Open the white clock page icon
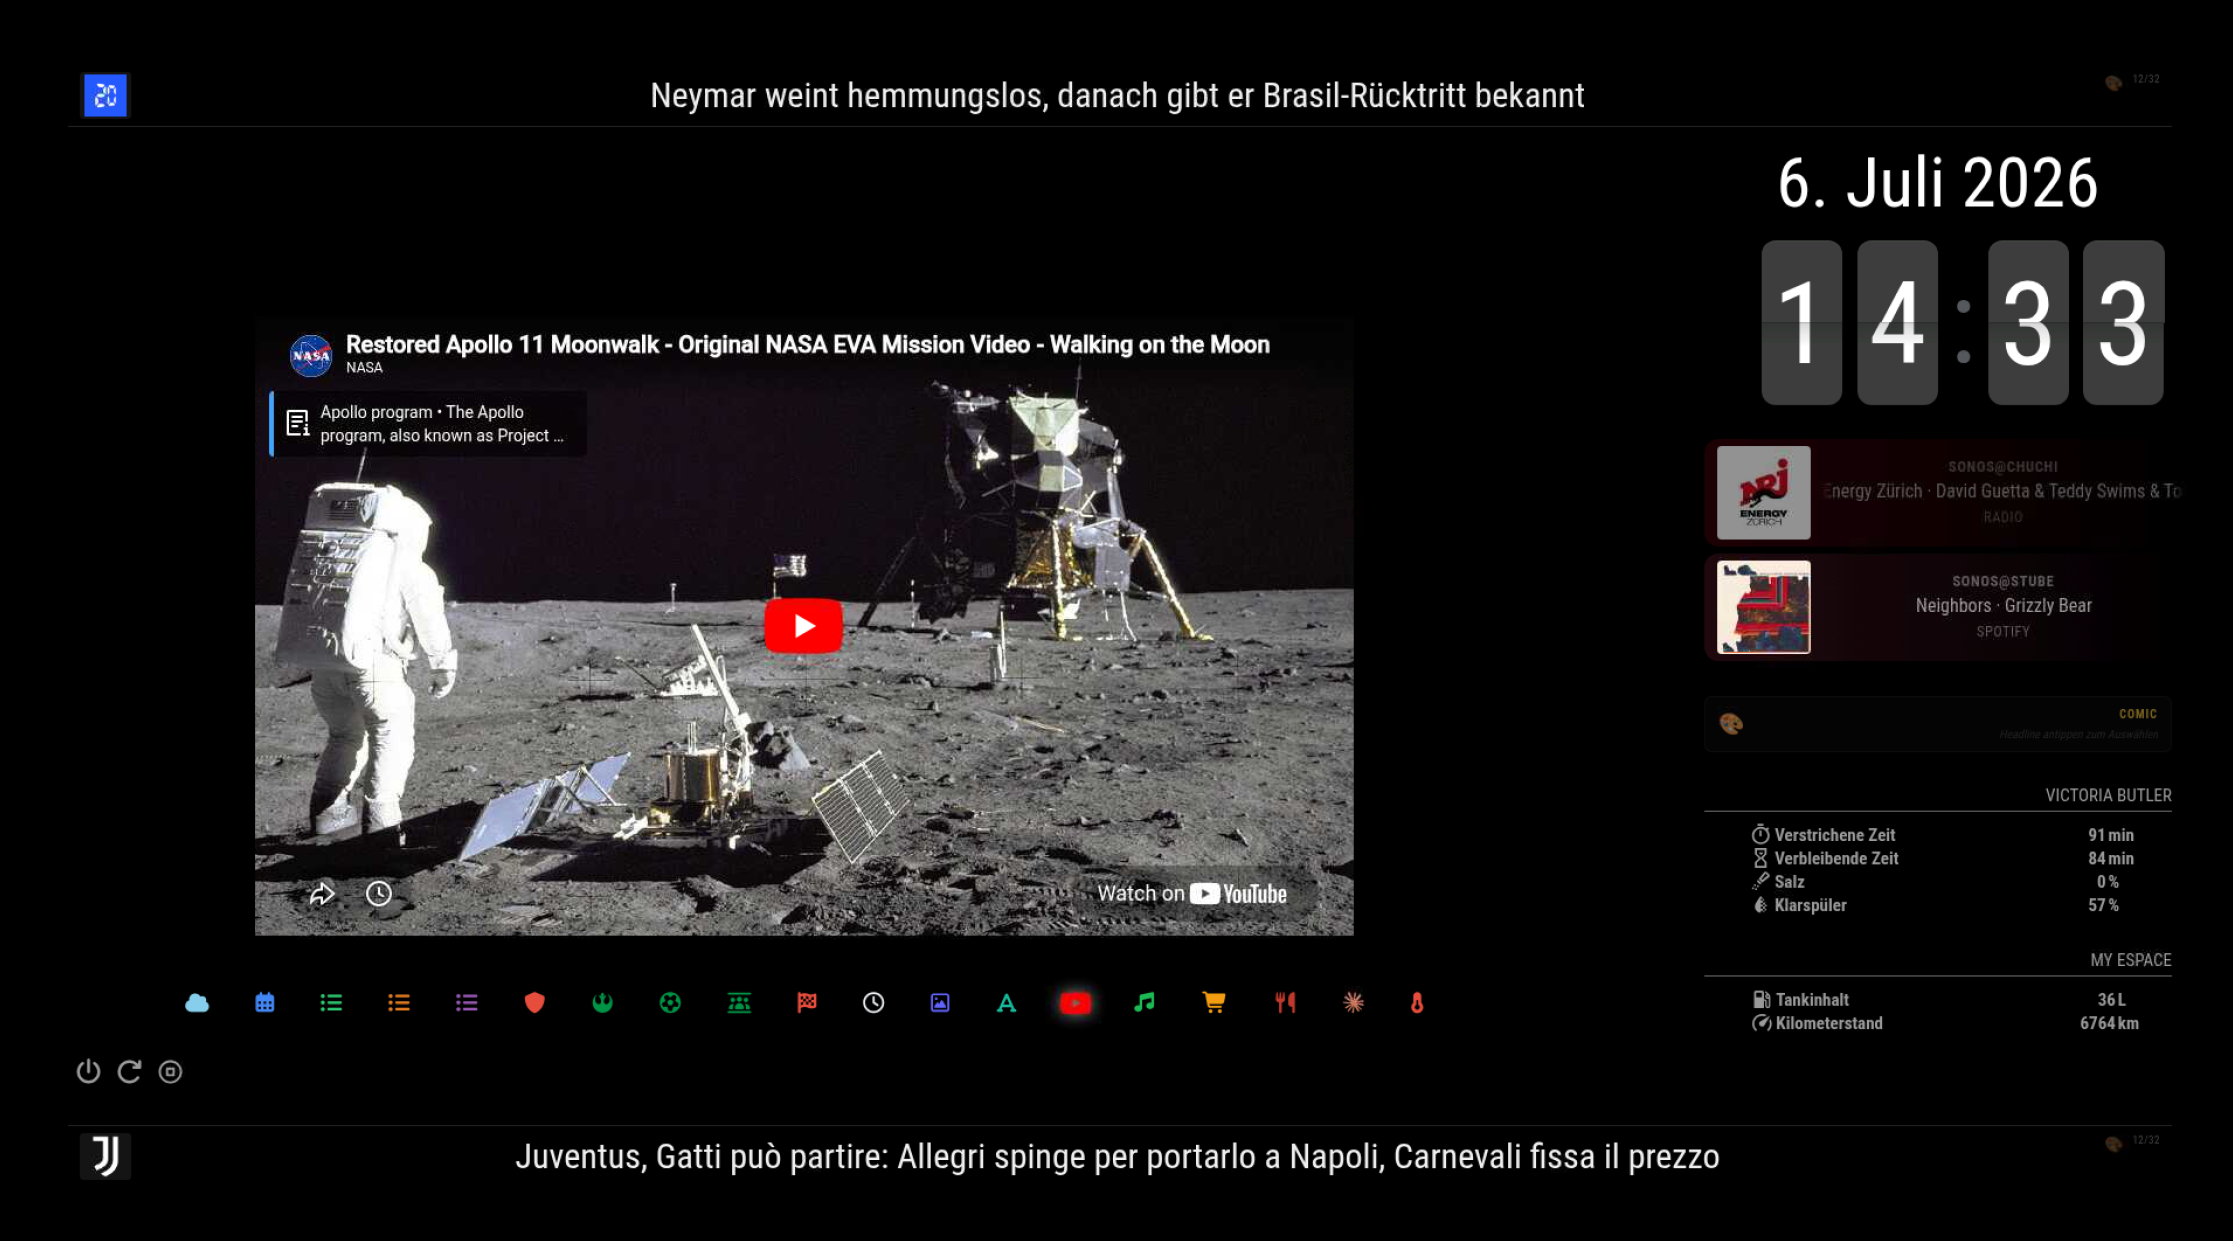Screen dimensions: 2233x1241 pyautogui.click(x=873, y=1003)
